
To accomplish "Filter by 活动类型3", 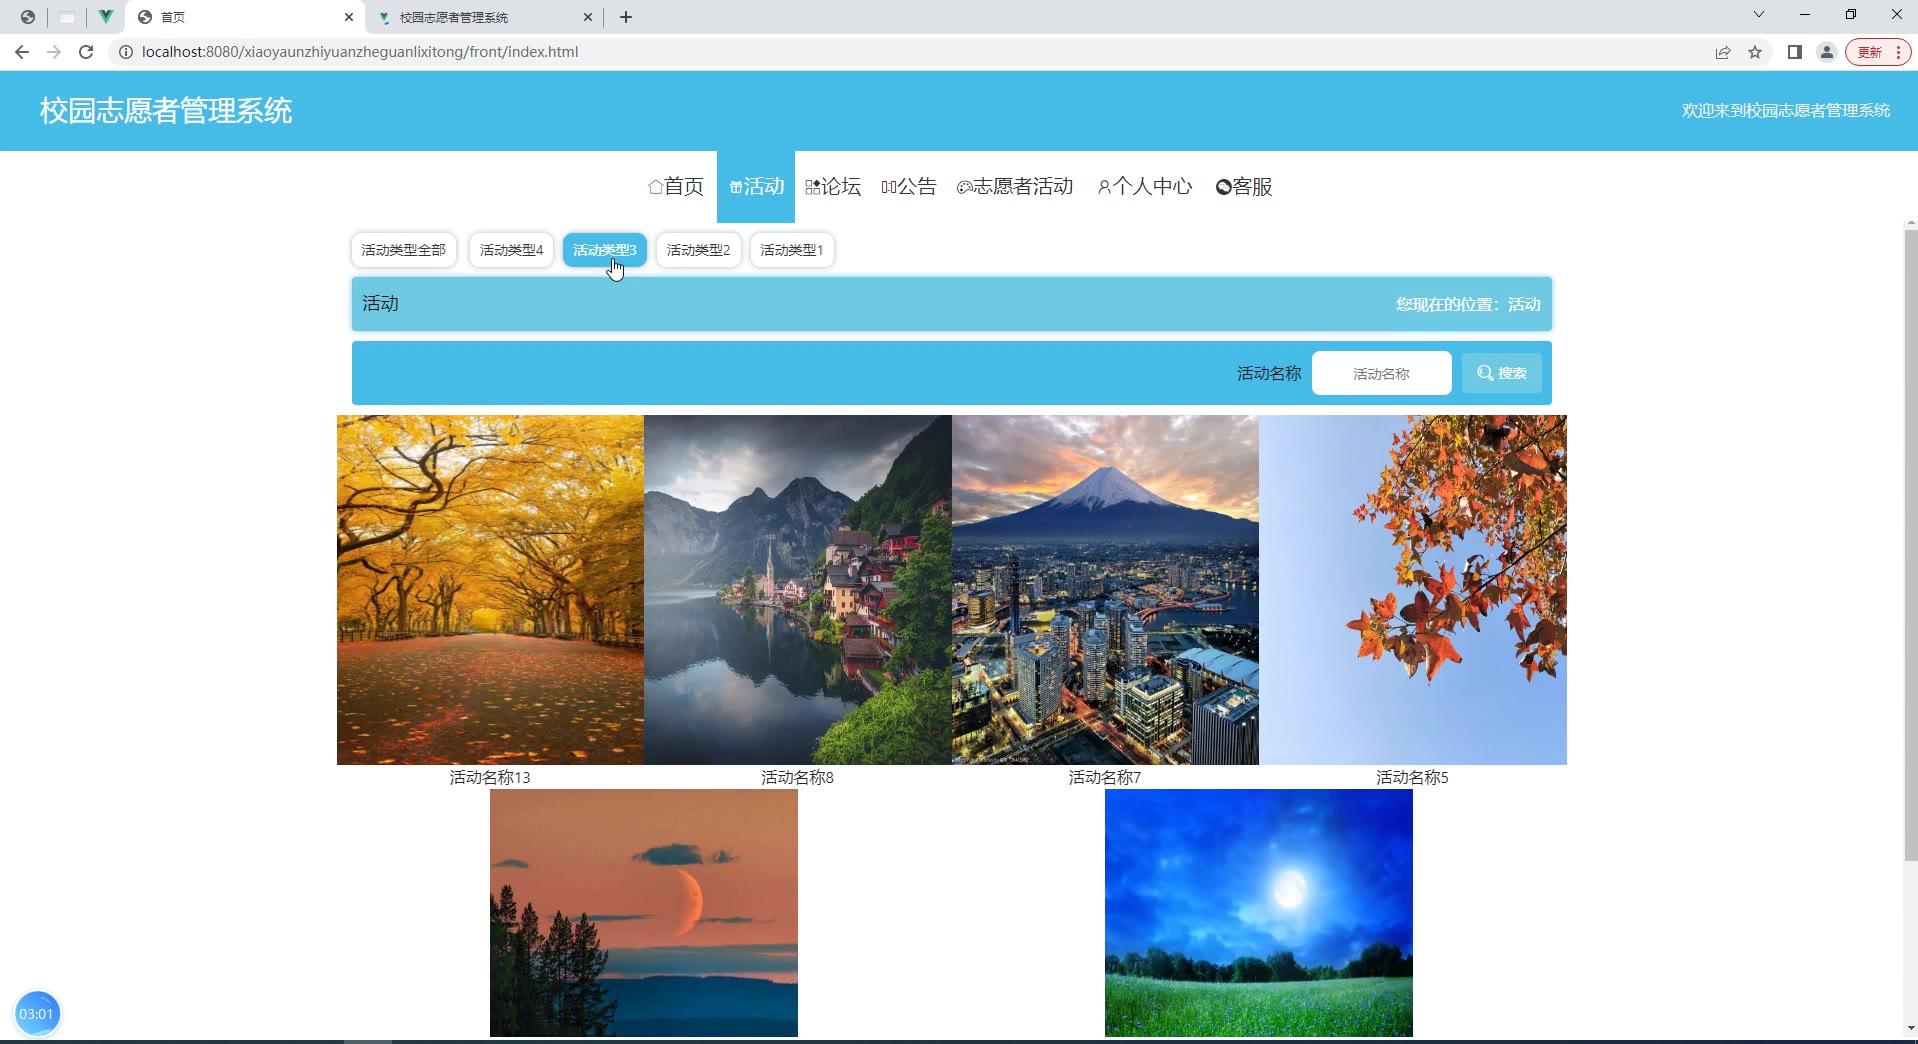I will point(604,250).
